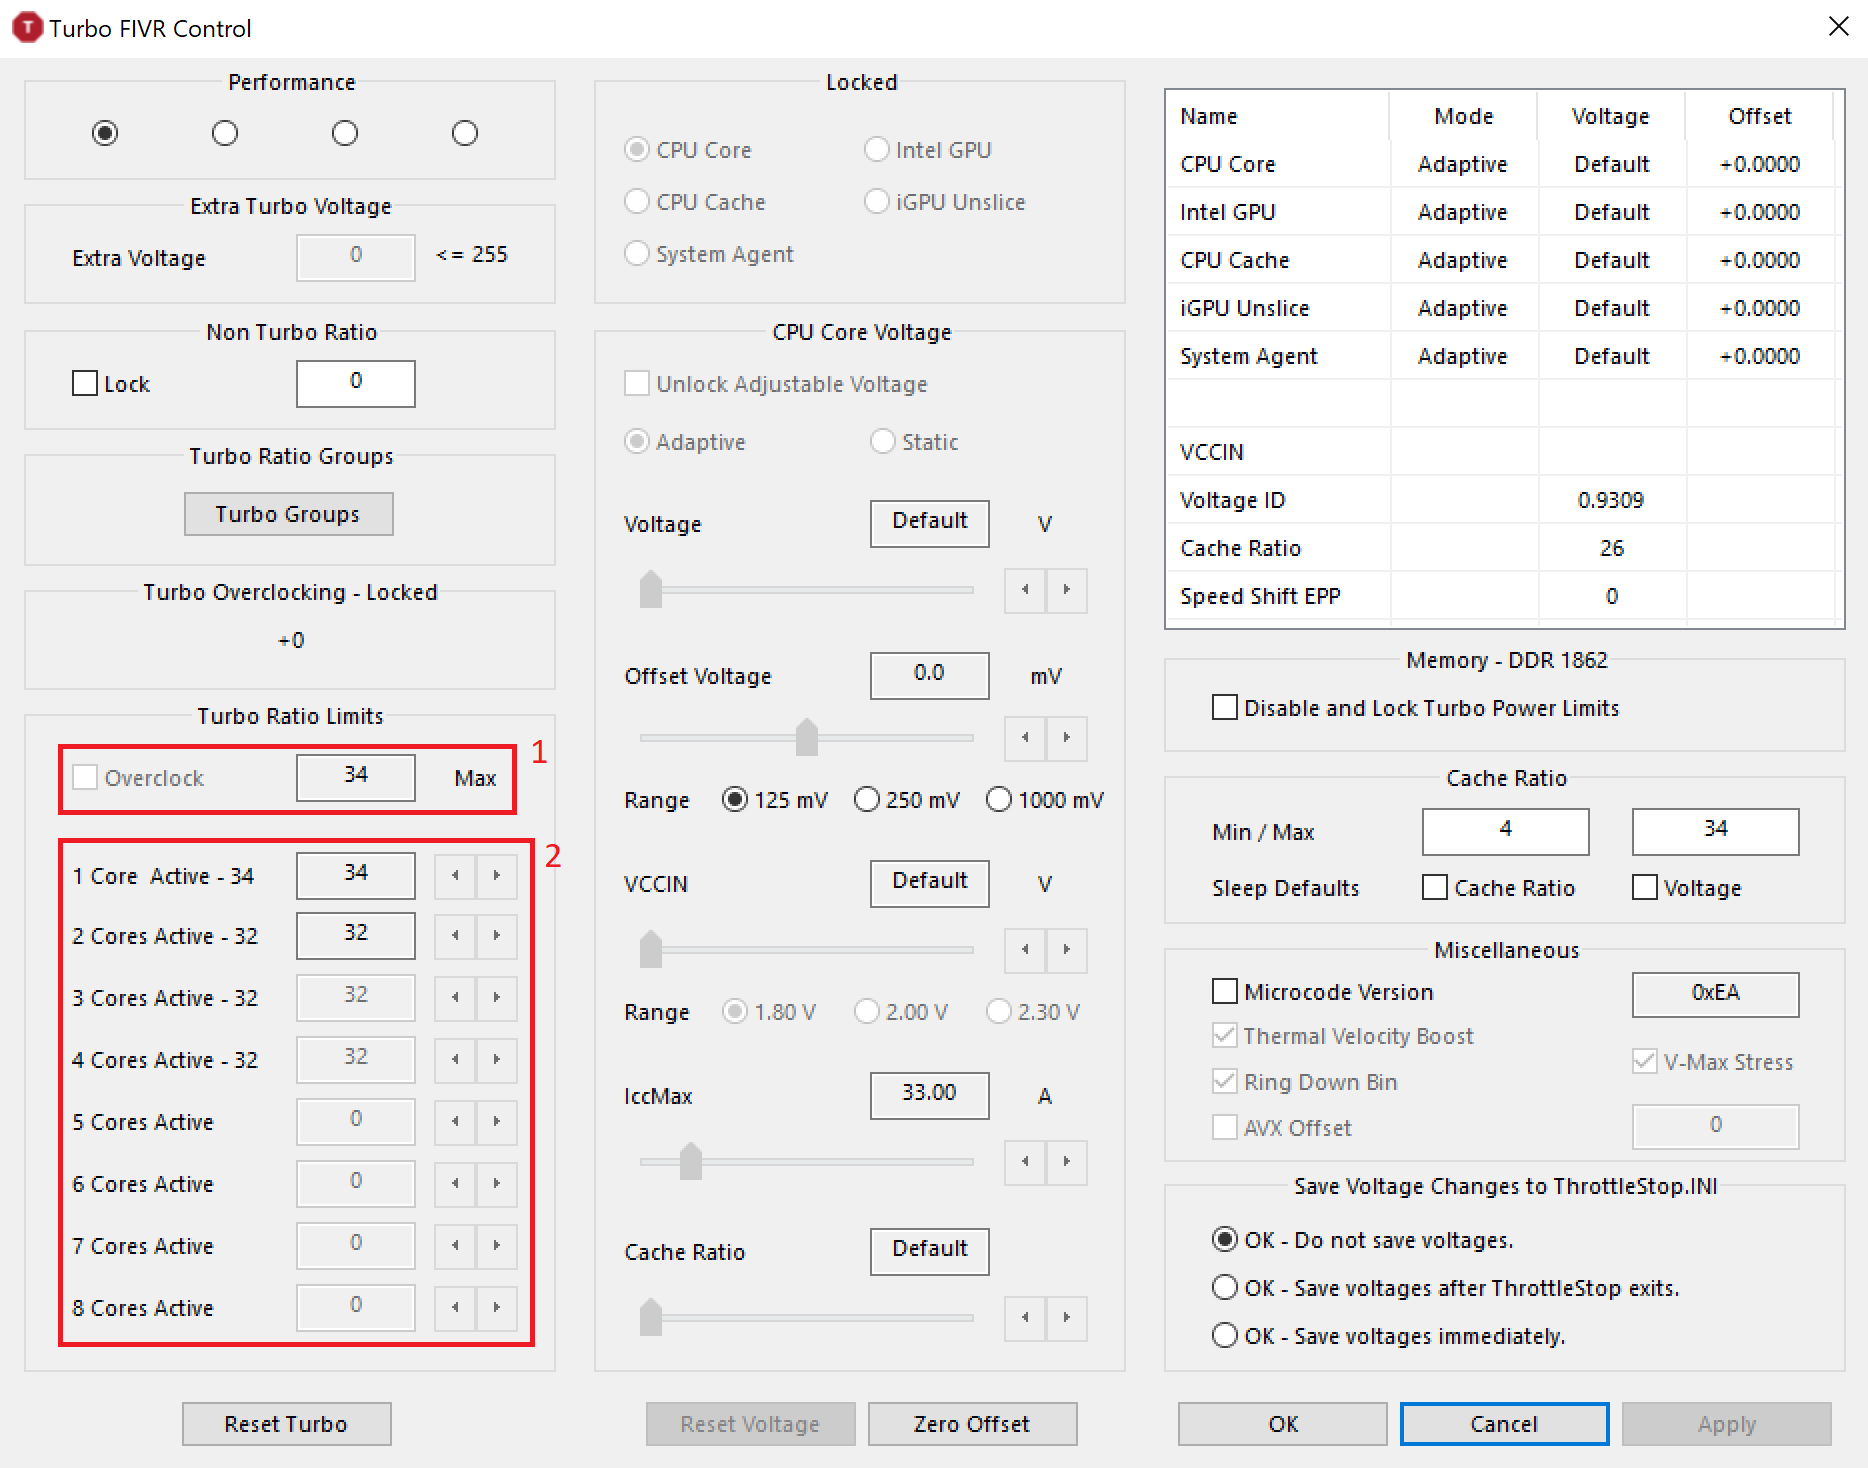Click Cache Ratio Min field

tap(1506, 831)
